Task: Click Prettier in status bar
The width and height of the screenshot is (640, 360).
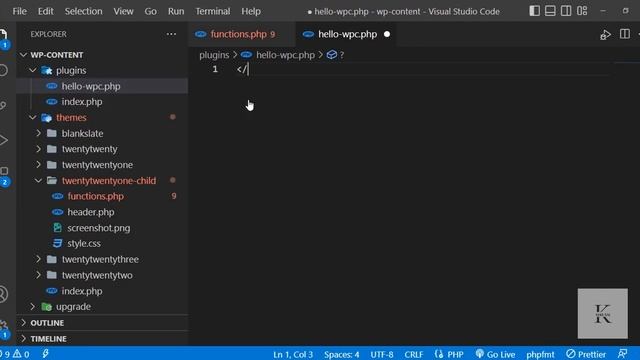Action: pyautogui.click(x=586, y=354)
